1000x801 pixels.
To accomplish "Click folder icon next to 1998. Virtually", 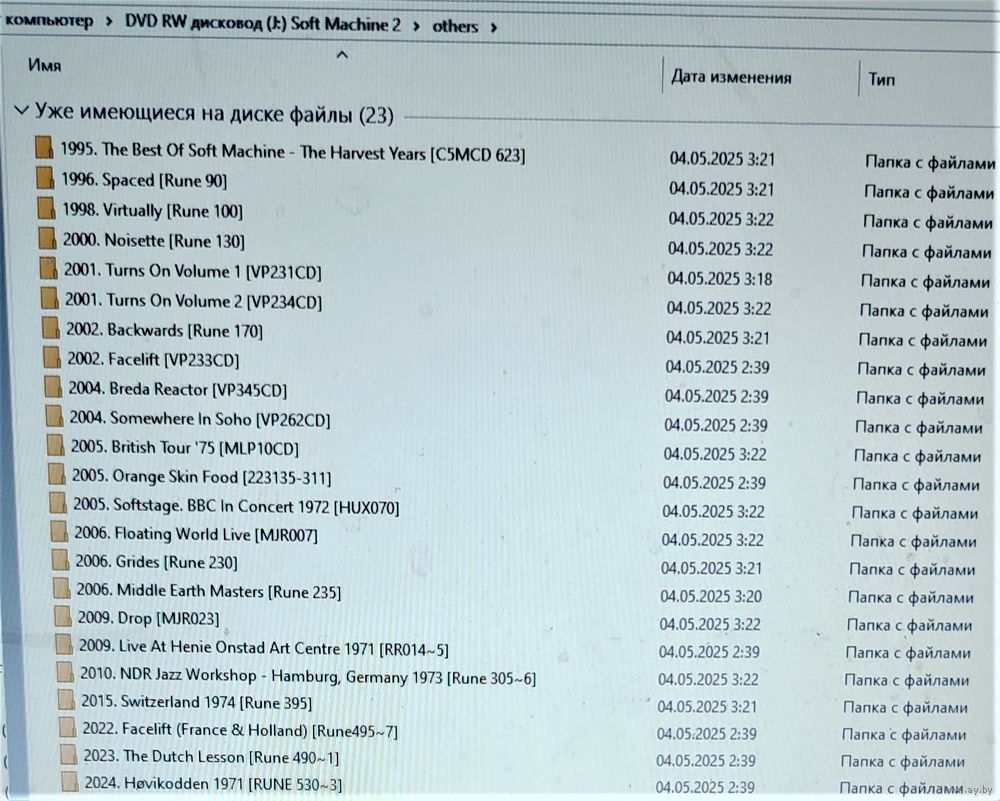I will point(46,208).
